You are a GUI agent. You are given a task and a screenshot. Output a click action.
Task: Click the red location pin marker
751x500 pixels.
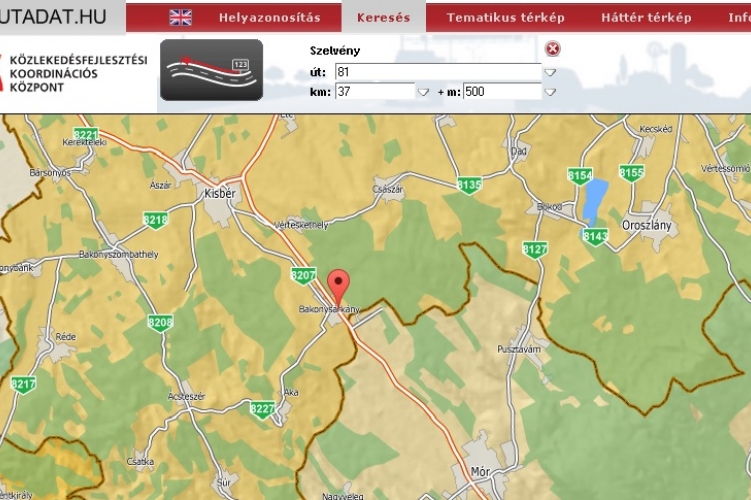[x=340, y=286]
